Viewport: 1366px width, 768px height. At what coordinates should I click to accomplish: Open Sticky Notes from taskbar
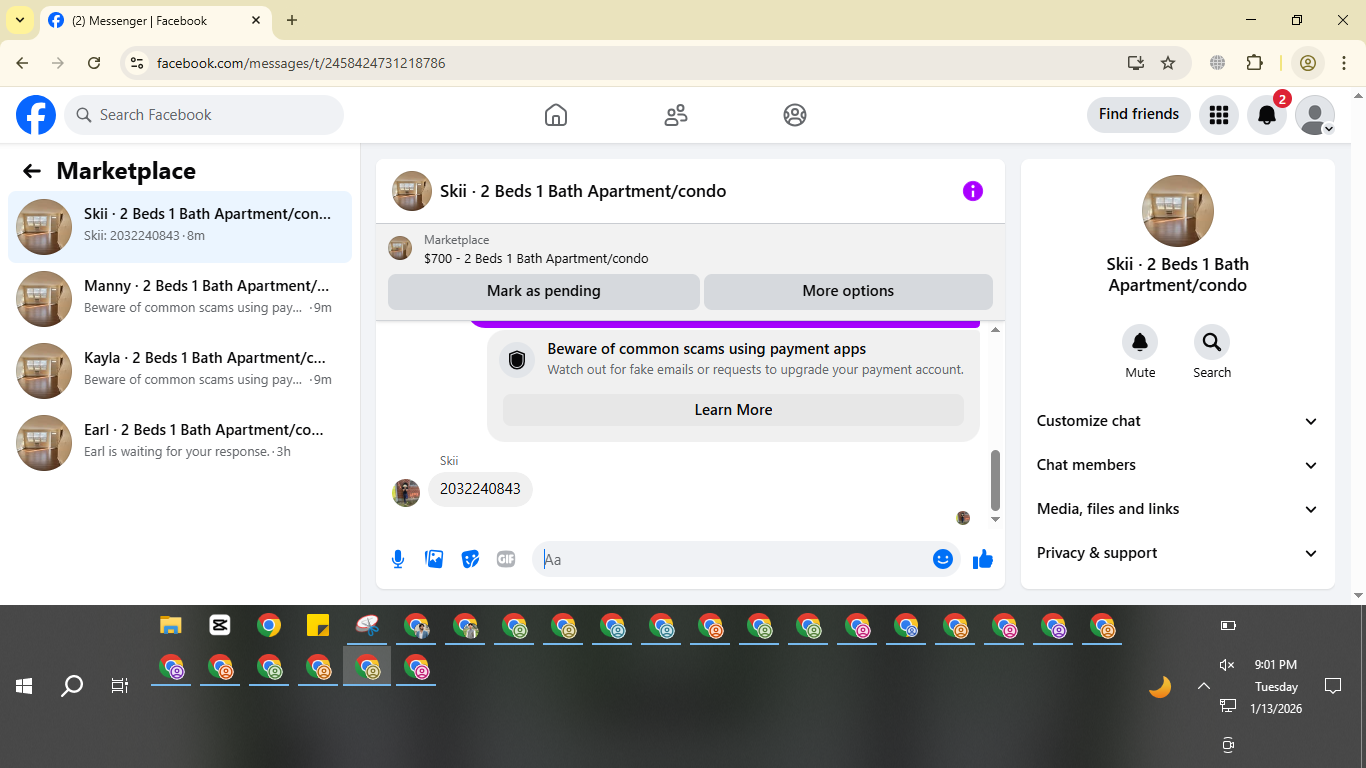pyautogui.click(x=318, y=626)
